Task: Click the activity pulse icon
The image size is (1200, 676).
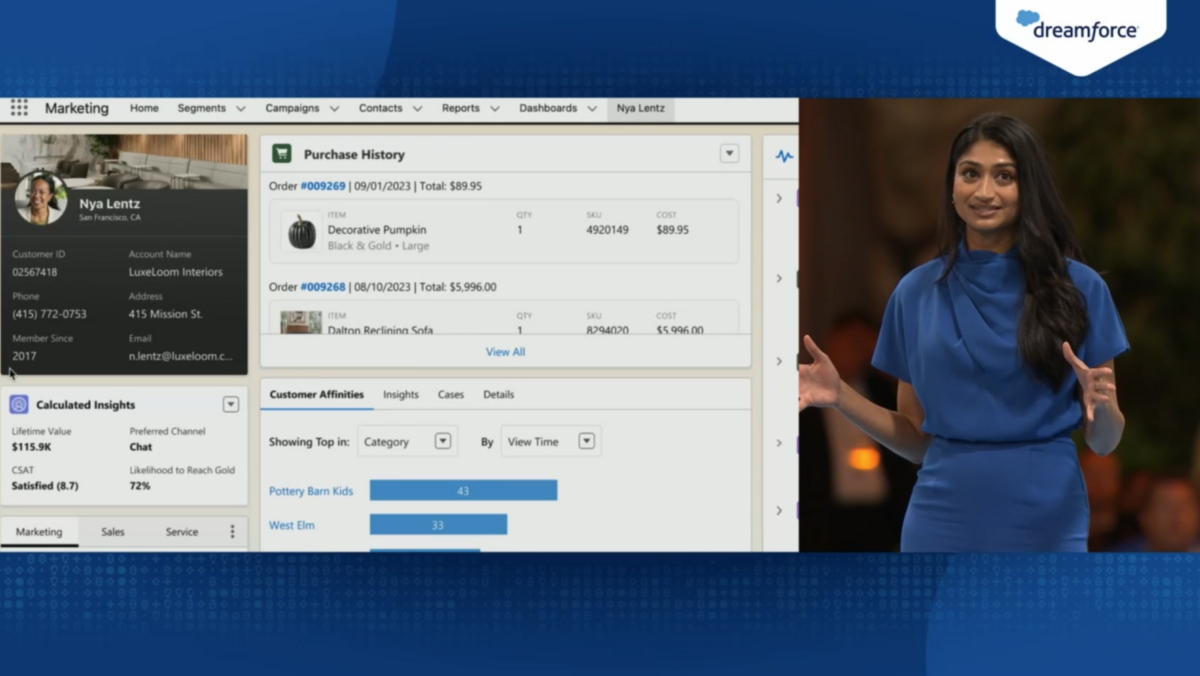Action: [784, 156]
